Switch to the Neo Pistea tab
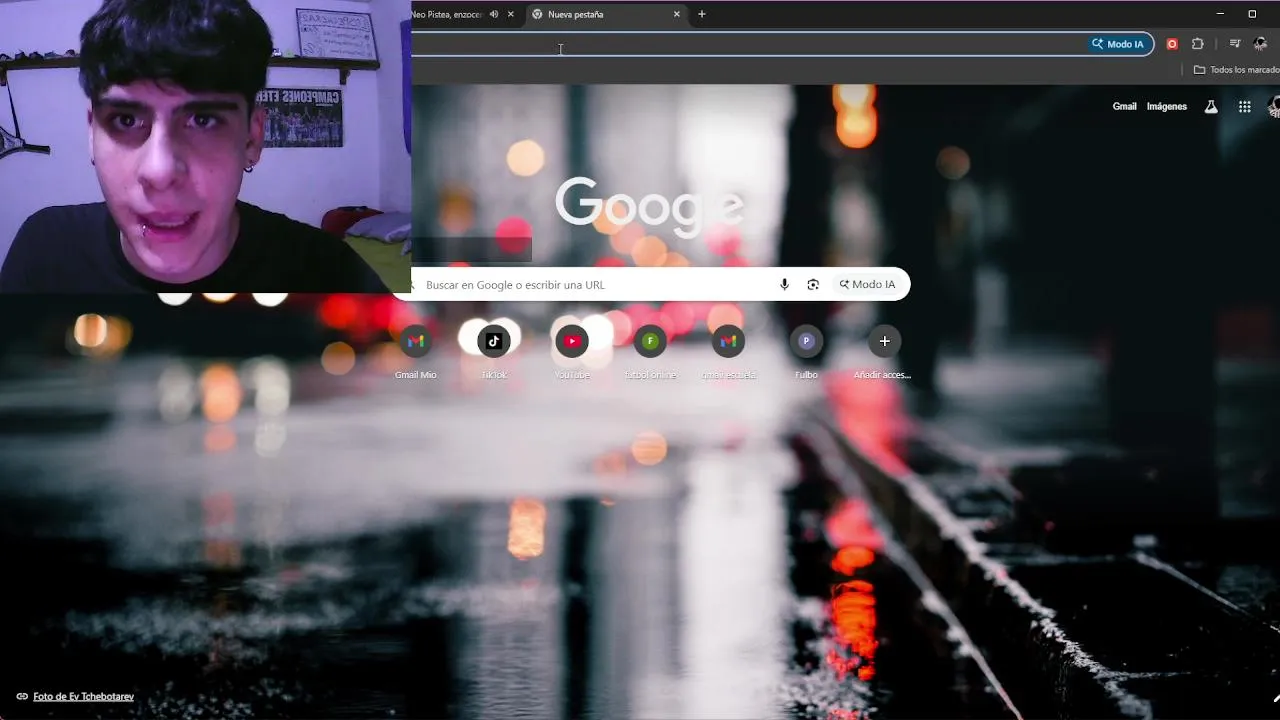1280x720 pixels. [447, 15]
